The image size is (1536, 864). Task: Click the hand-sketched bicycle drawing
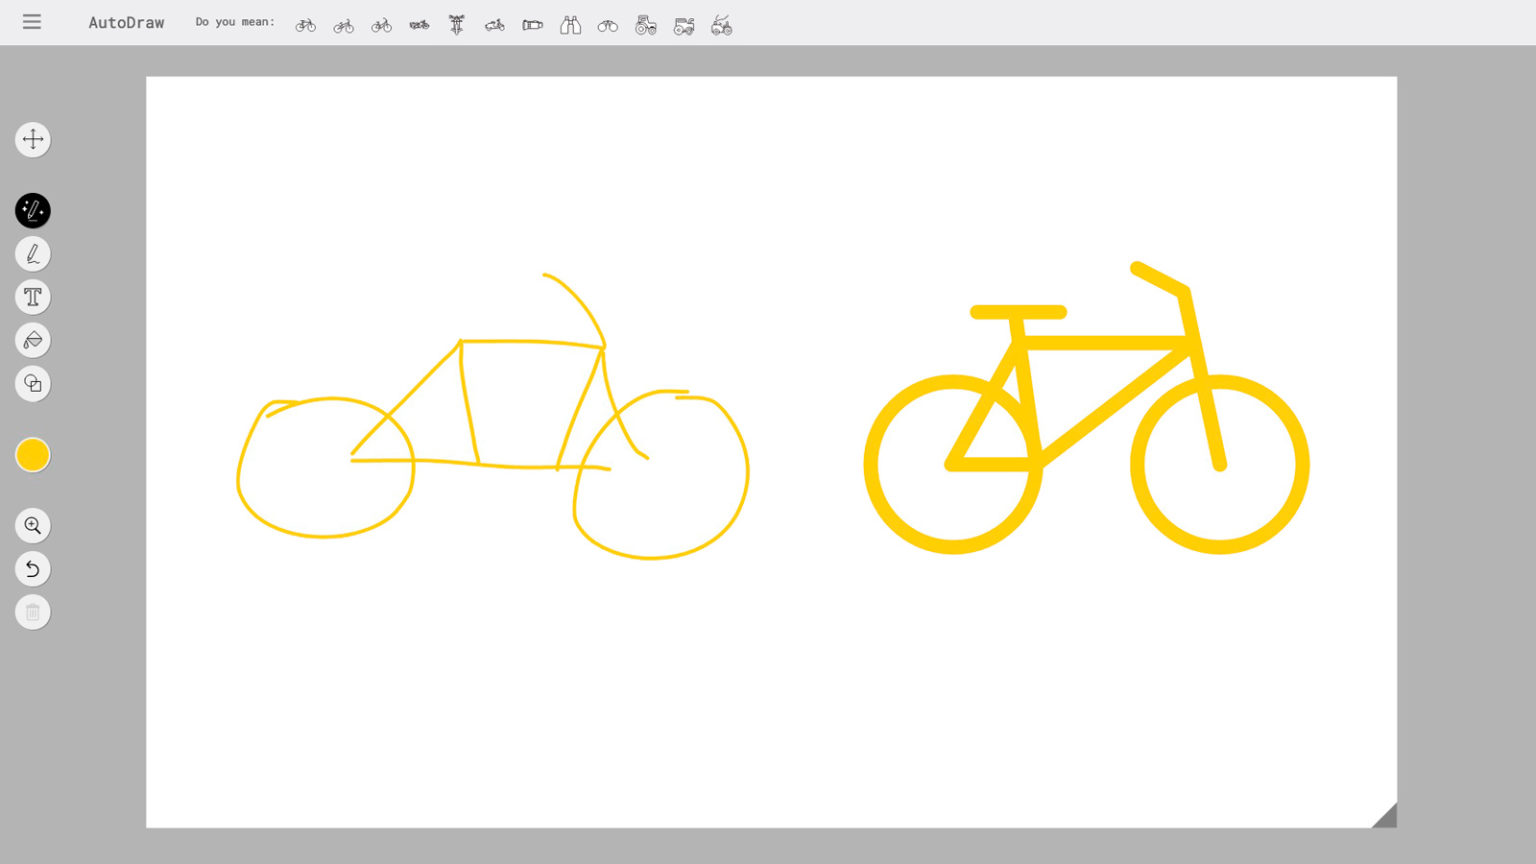(493, 416)
